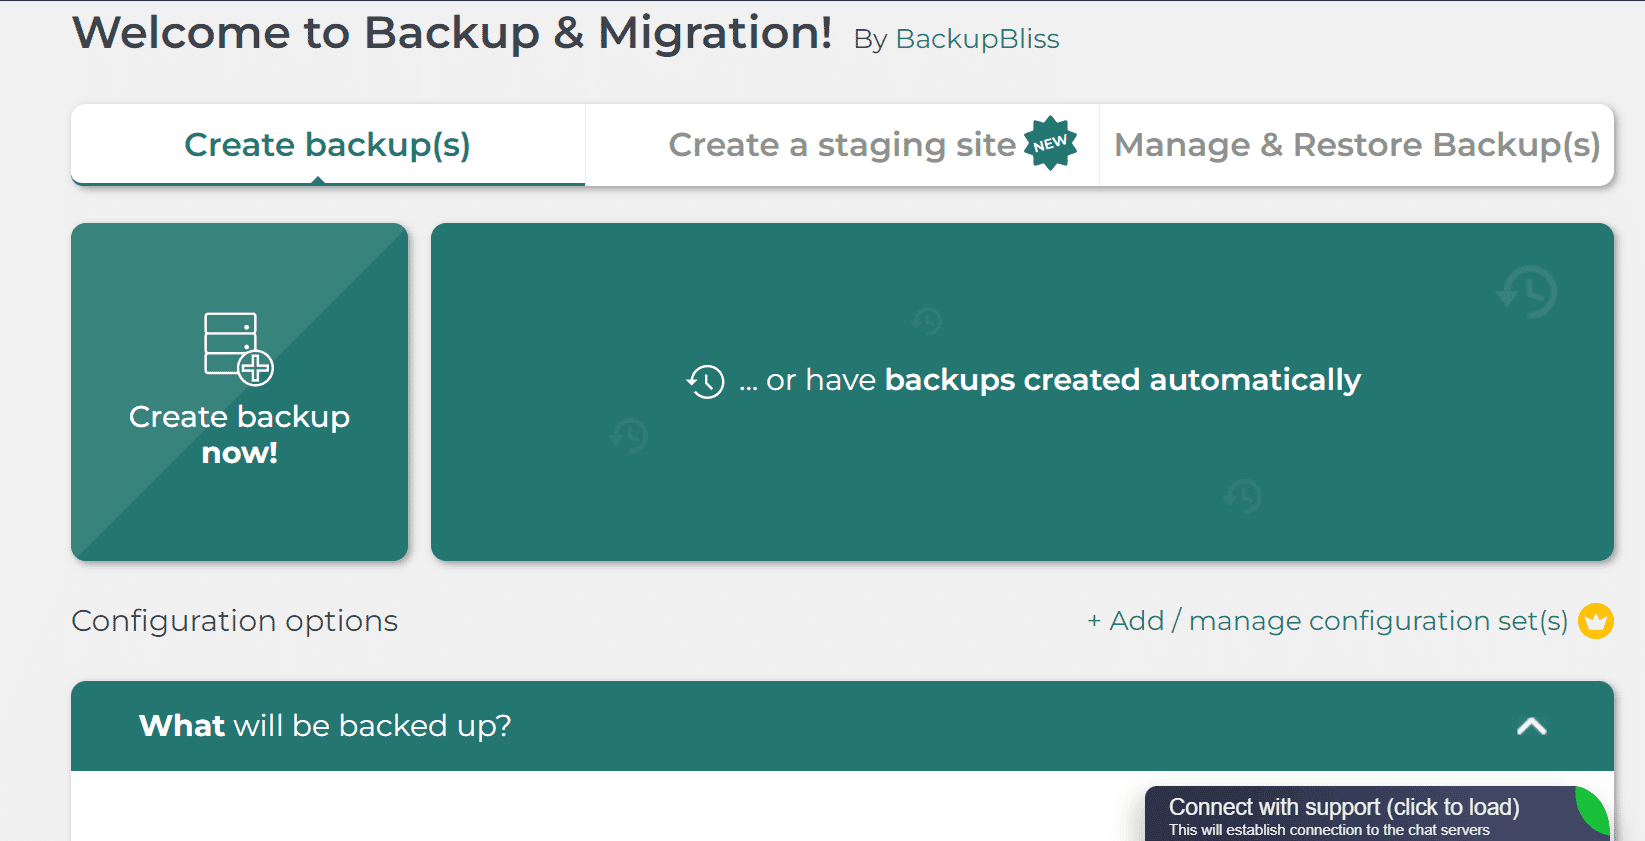The image size is (1645, 841).
Task: Click the up chevron in backup section header
Action: 1531,726
